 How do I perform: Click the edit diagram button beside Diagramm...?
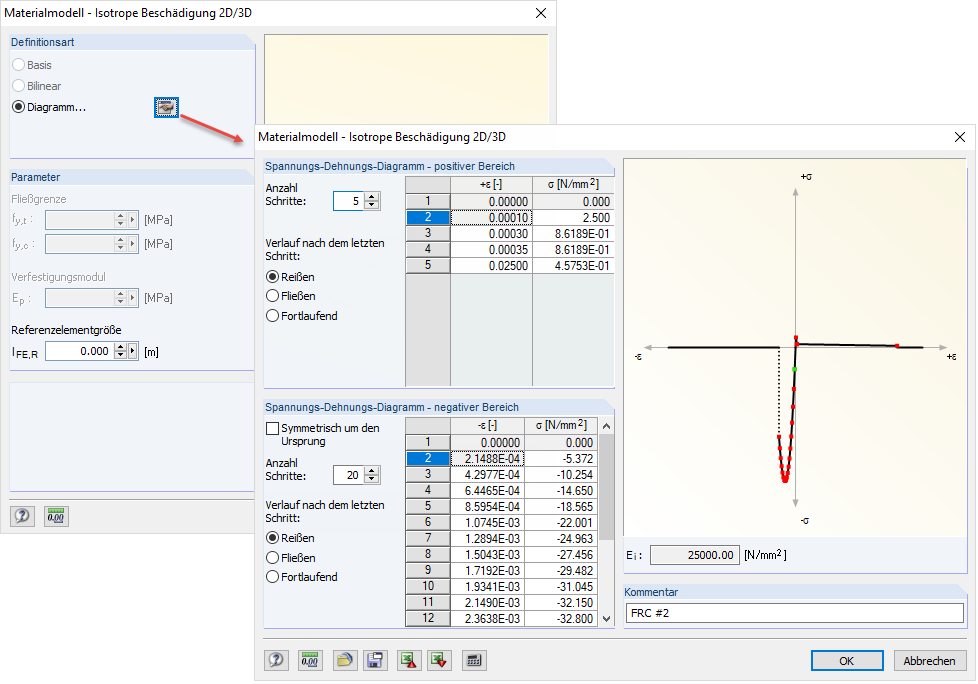point(166,107)
